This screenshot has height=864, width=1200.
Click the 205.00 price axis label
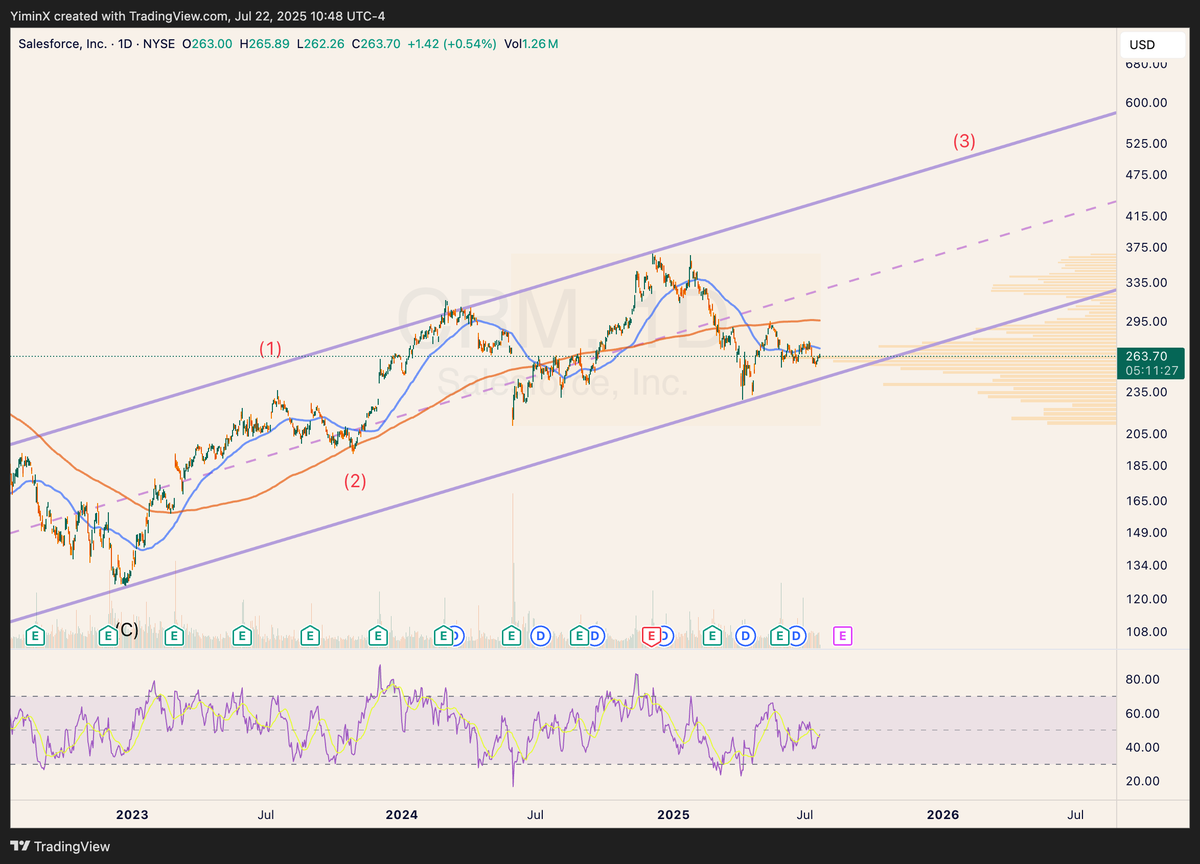pyautogui.click(x=1145, y=433)
